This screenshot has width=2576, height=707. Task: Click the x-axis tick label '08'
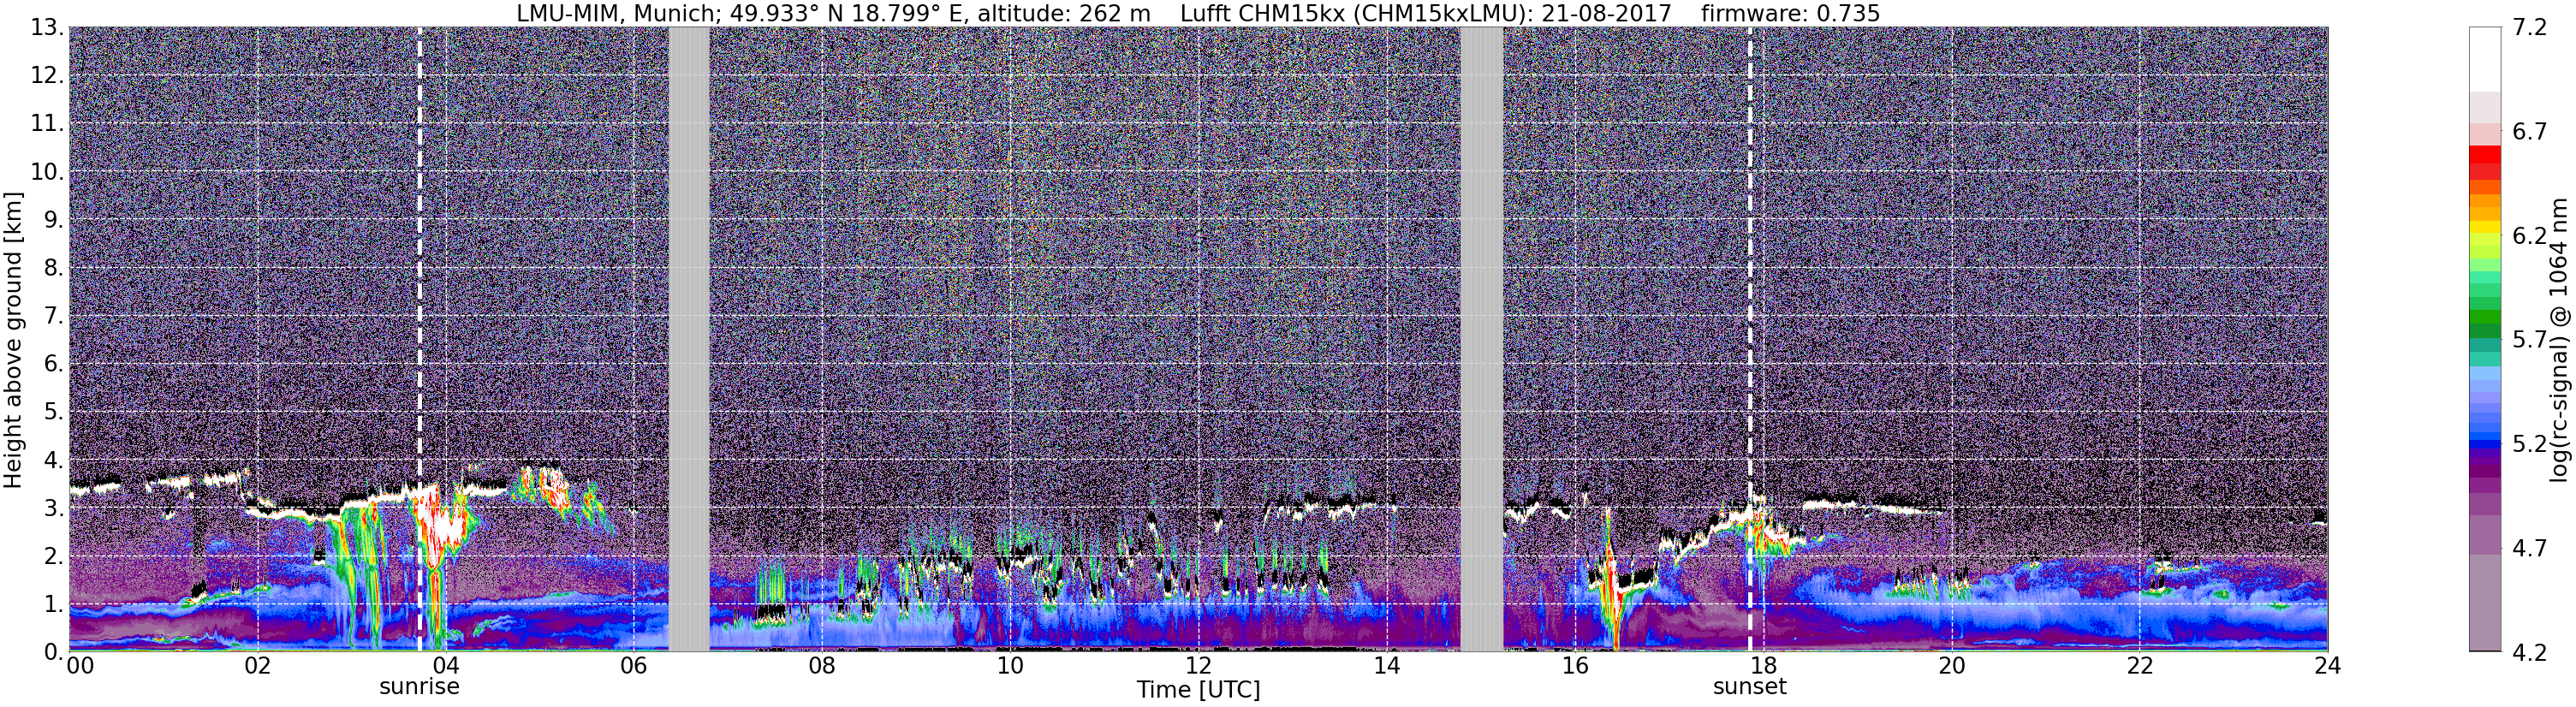click(x=822, y=666)
